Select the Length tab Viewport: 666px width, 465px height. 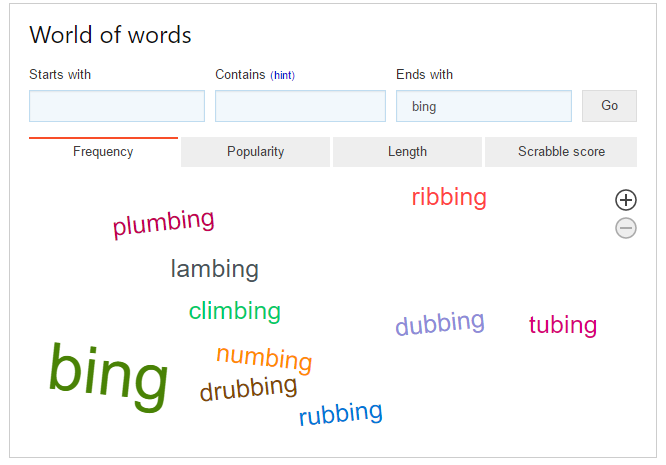coord(407,152)
